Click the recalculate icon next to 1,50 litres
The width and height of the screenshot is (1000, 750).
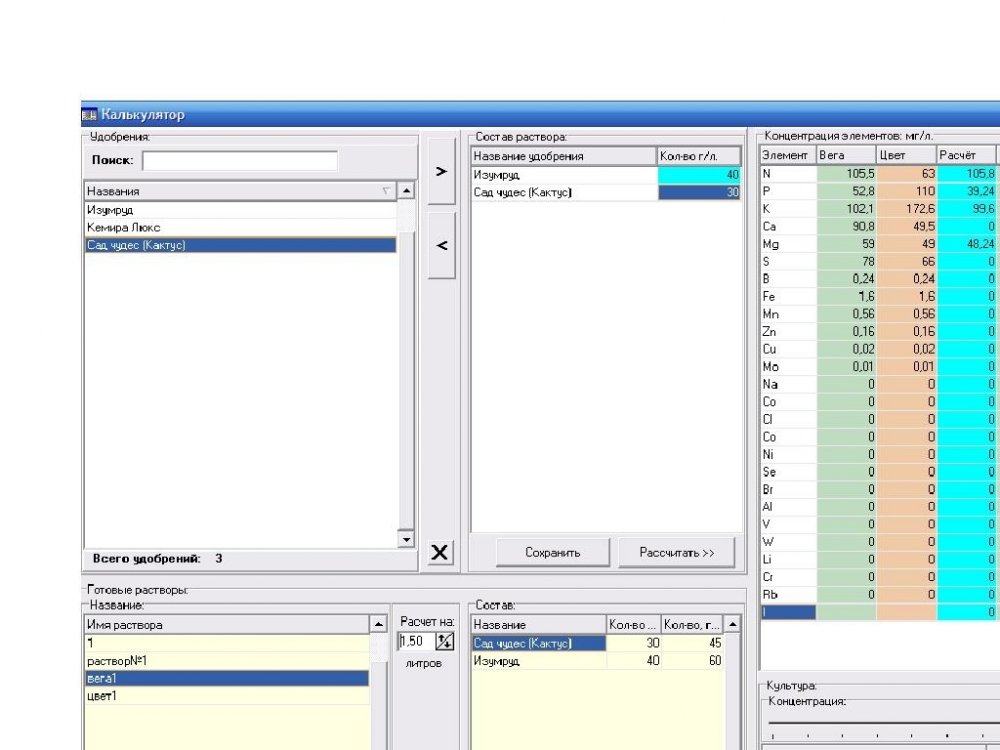(445, 641)
